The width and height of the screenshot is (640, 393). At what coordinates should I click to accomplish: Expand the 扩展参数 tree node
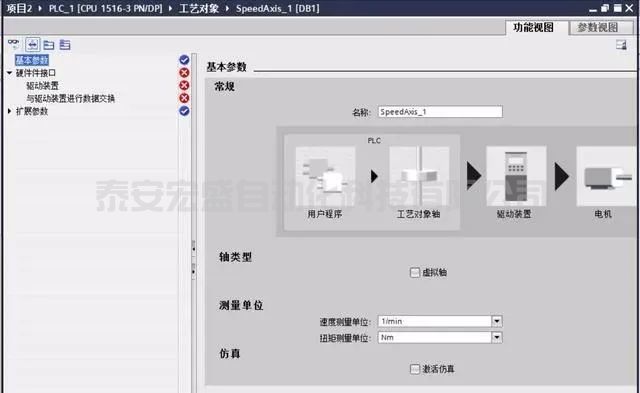9,111
